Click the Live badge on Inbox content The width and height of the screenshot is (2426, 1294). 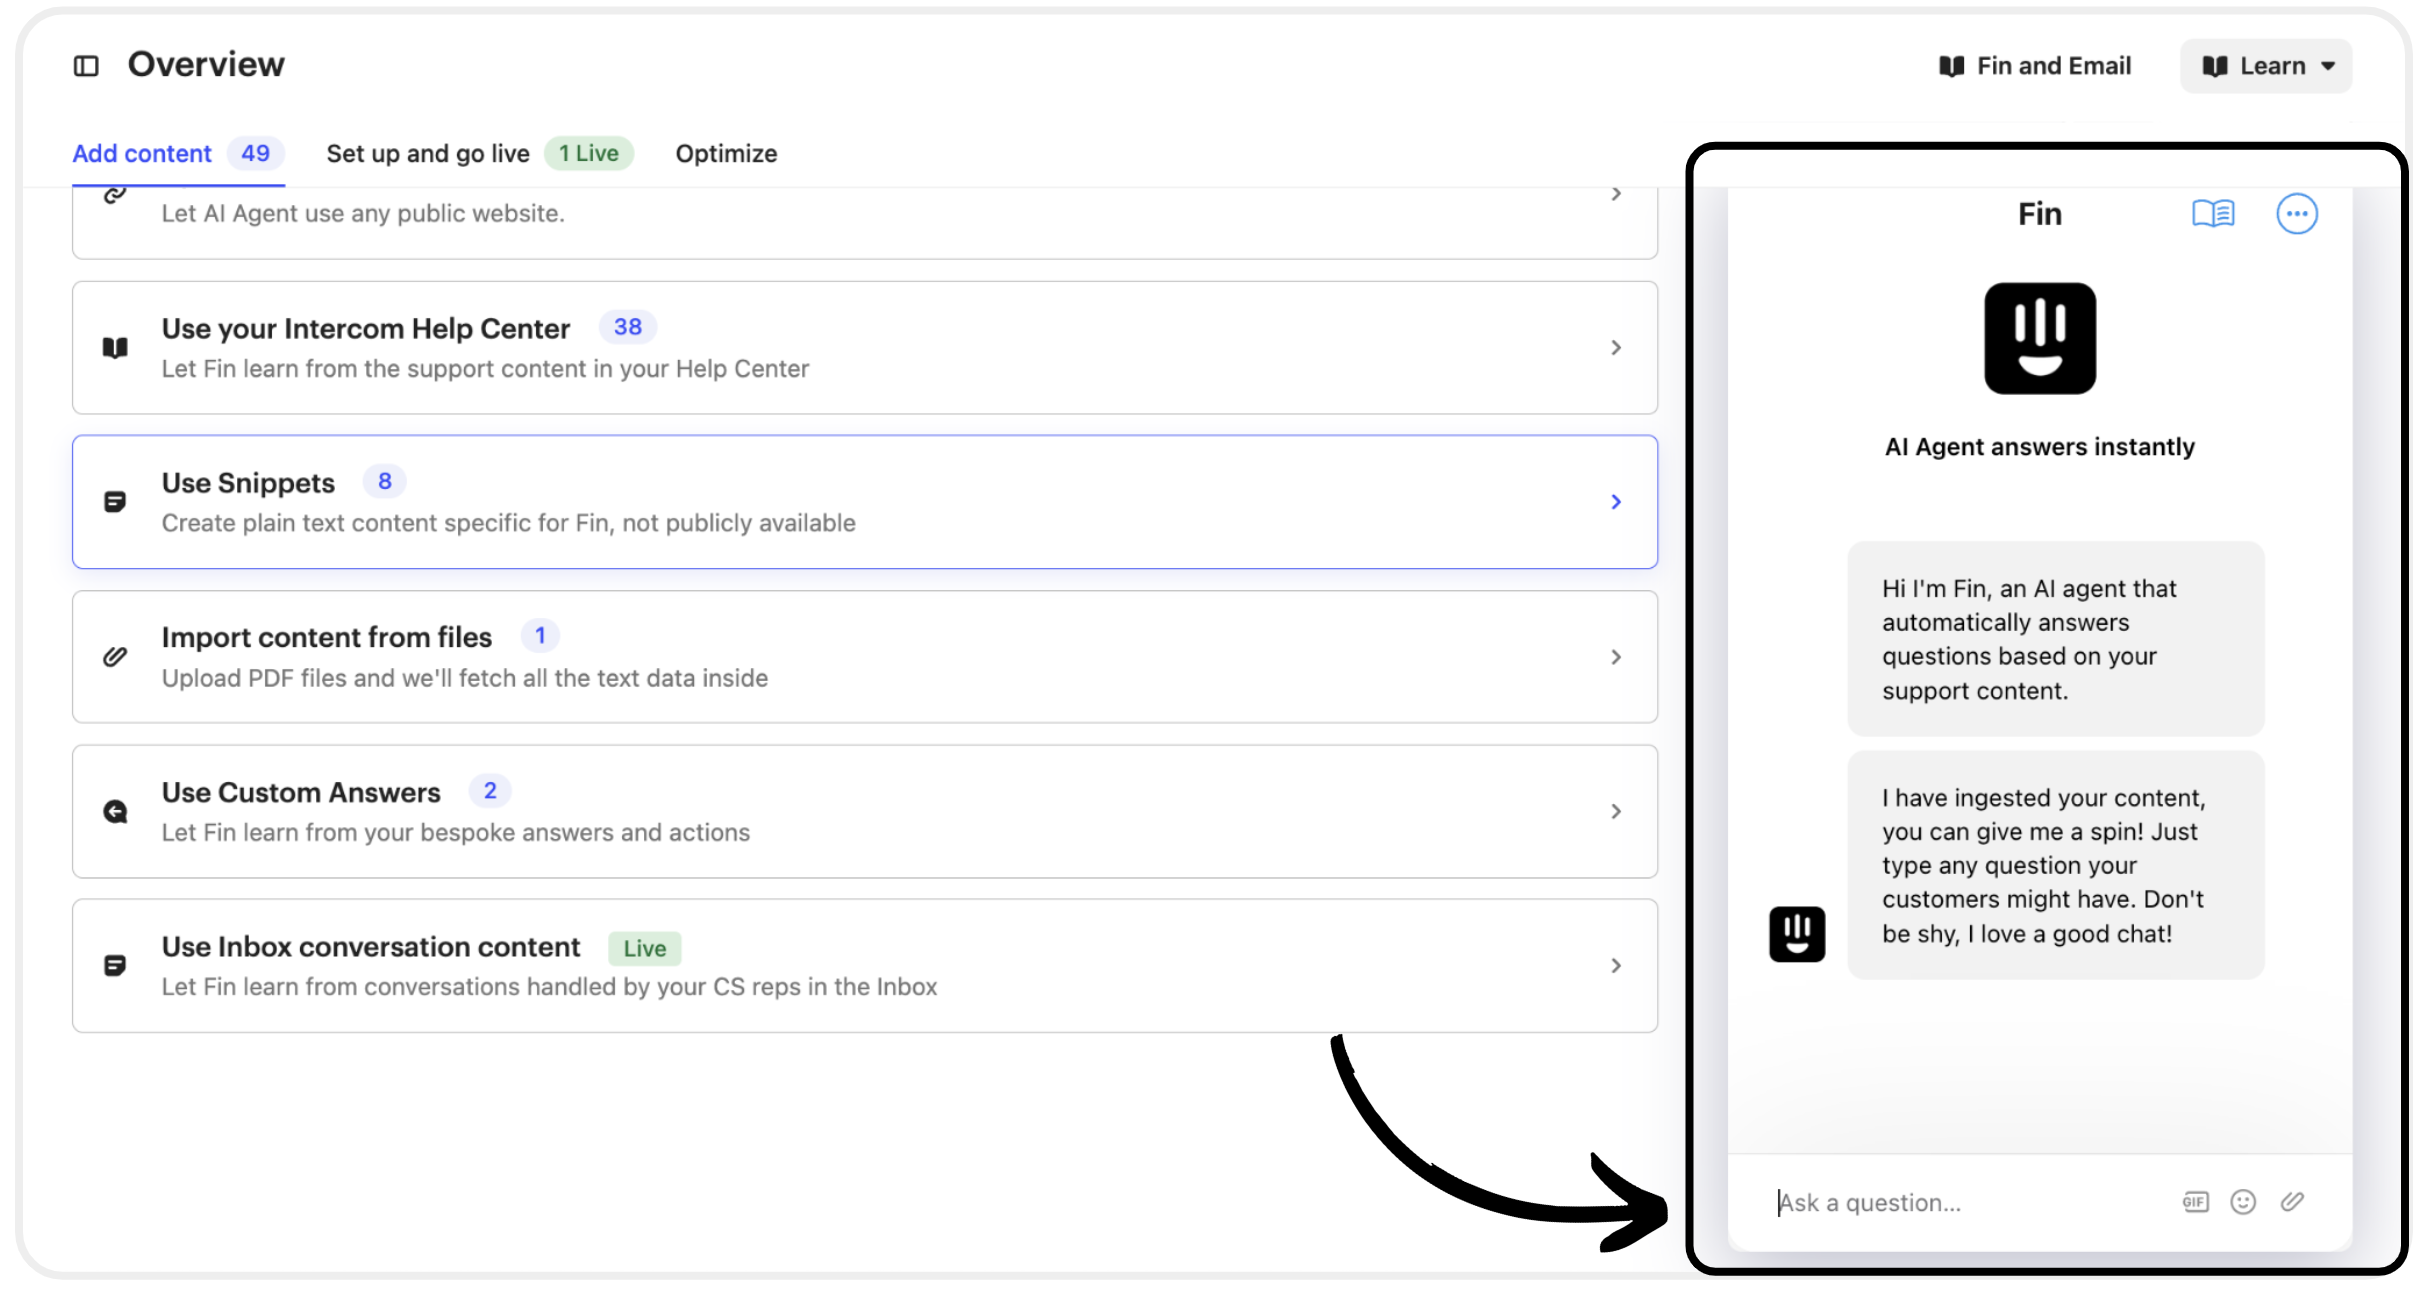pos(645,948)
